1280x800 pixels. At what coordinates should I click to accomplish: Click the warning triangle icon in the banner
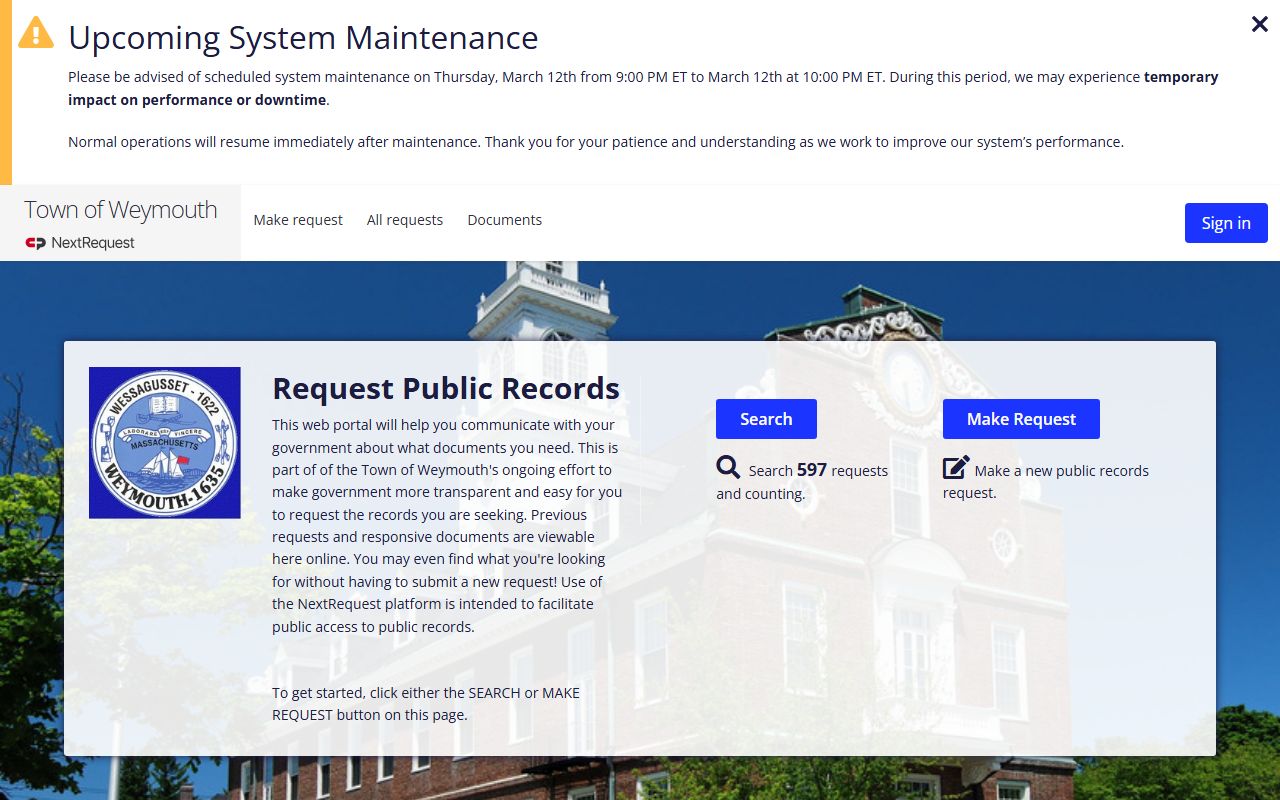point(36,32)
